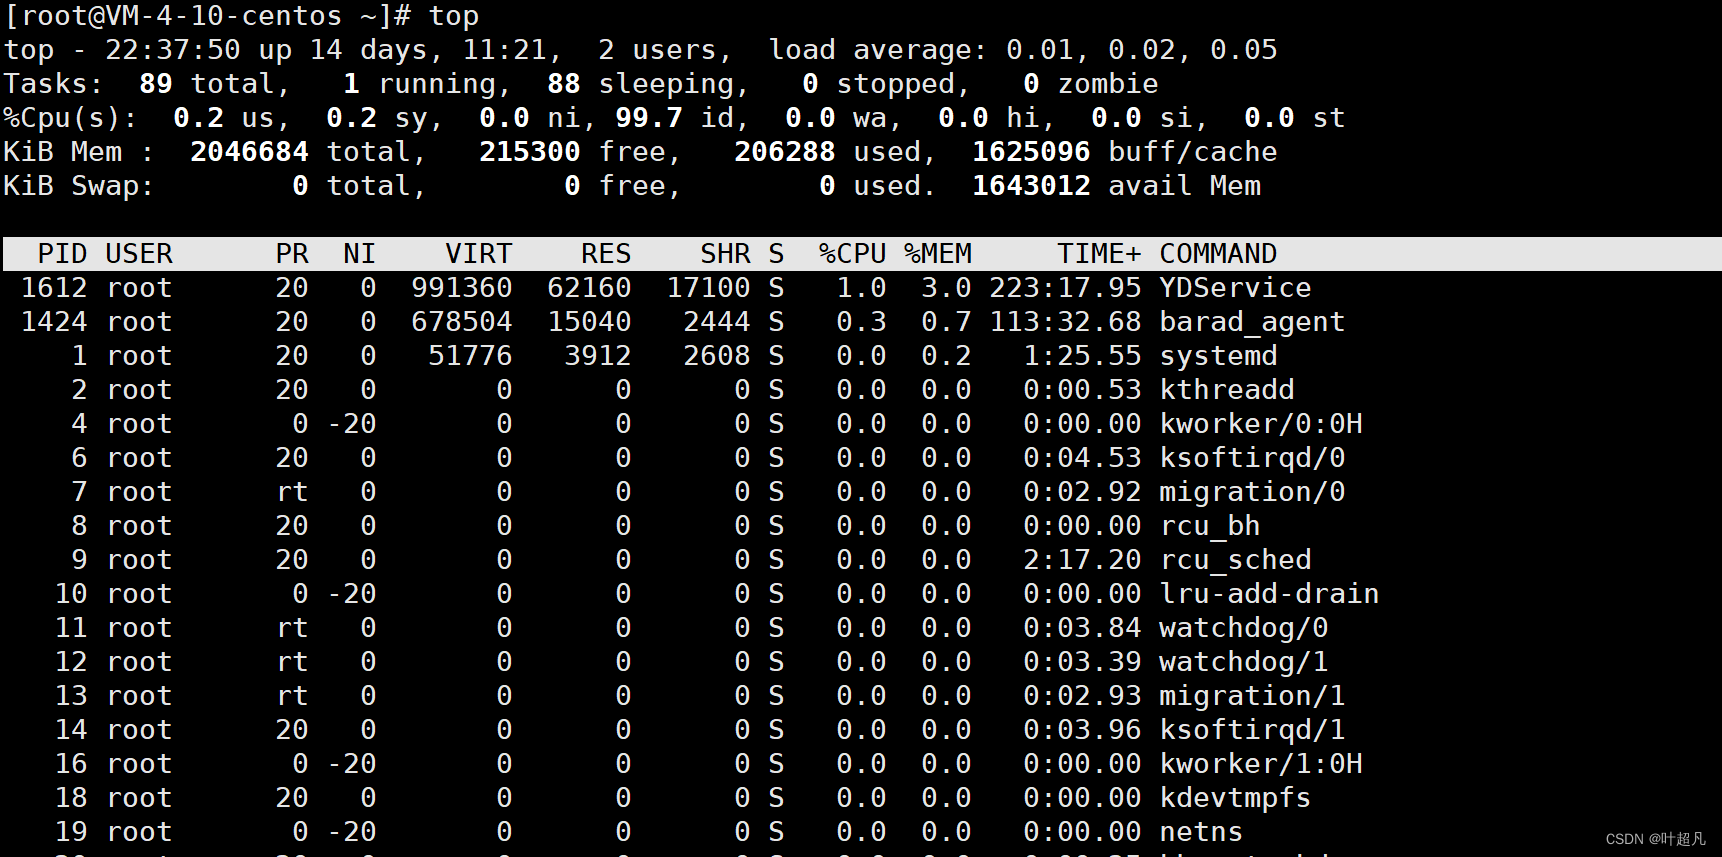
Task: Click PID 1612 in the process list
Action: (x=54, y=288)
